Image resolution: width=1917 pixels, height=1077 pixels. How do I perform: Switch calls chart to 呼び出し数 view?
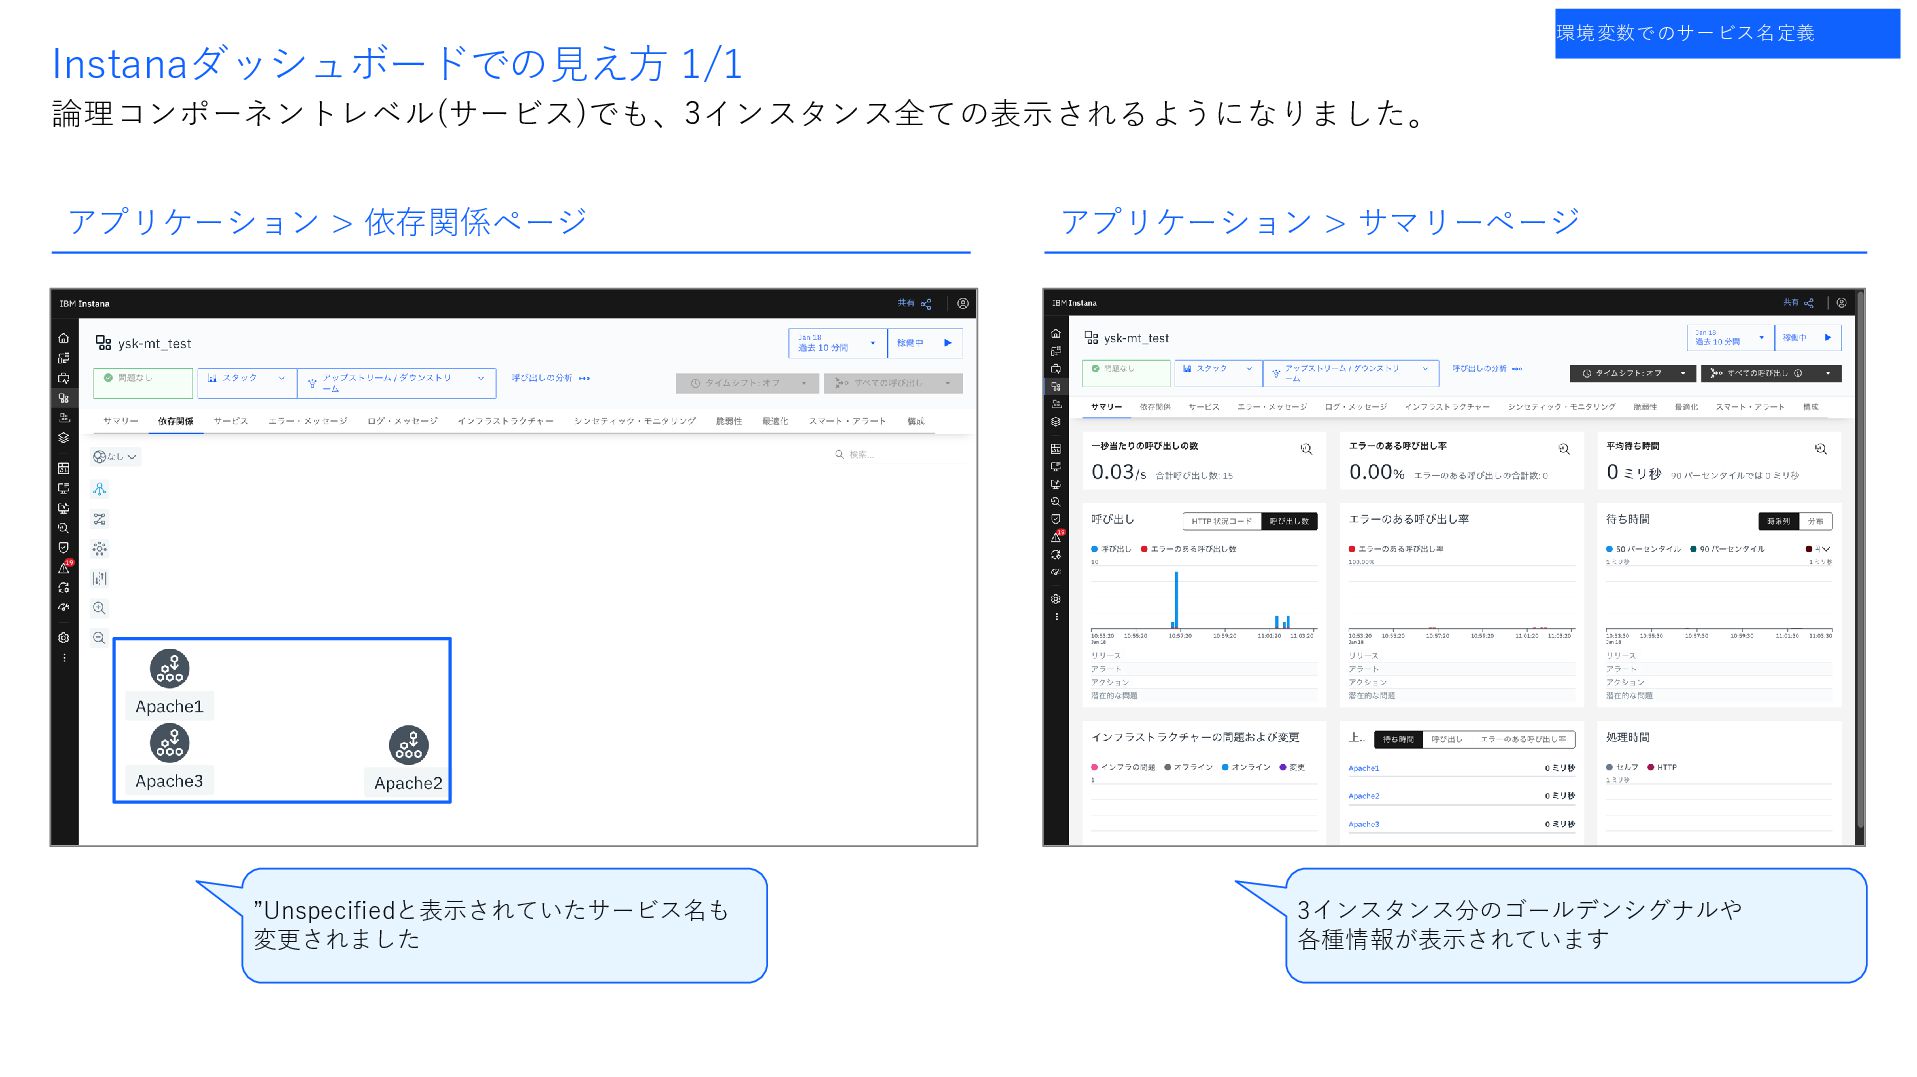(1289, 521)
